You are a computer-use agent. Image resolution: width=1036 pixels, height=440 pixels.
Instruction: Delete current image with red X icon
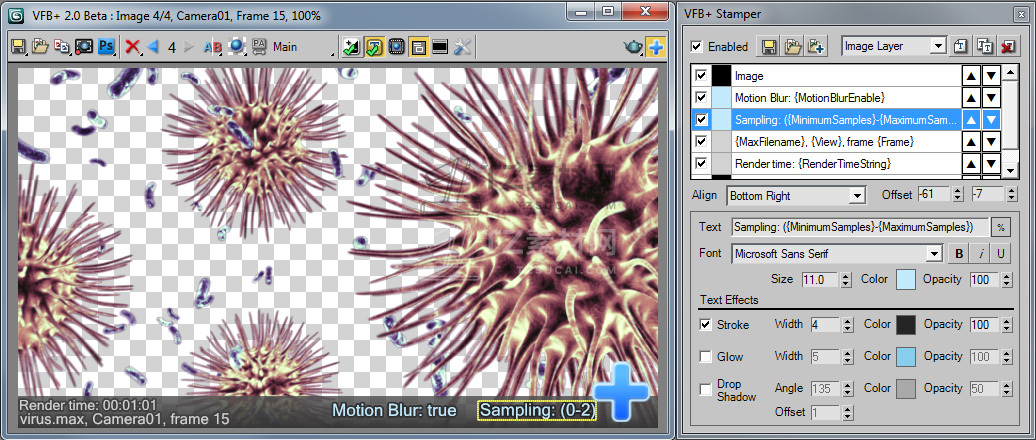click(132, 47)
